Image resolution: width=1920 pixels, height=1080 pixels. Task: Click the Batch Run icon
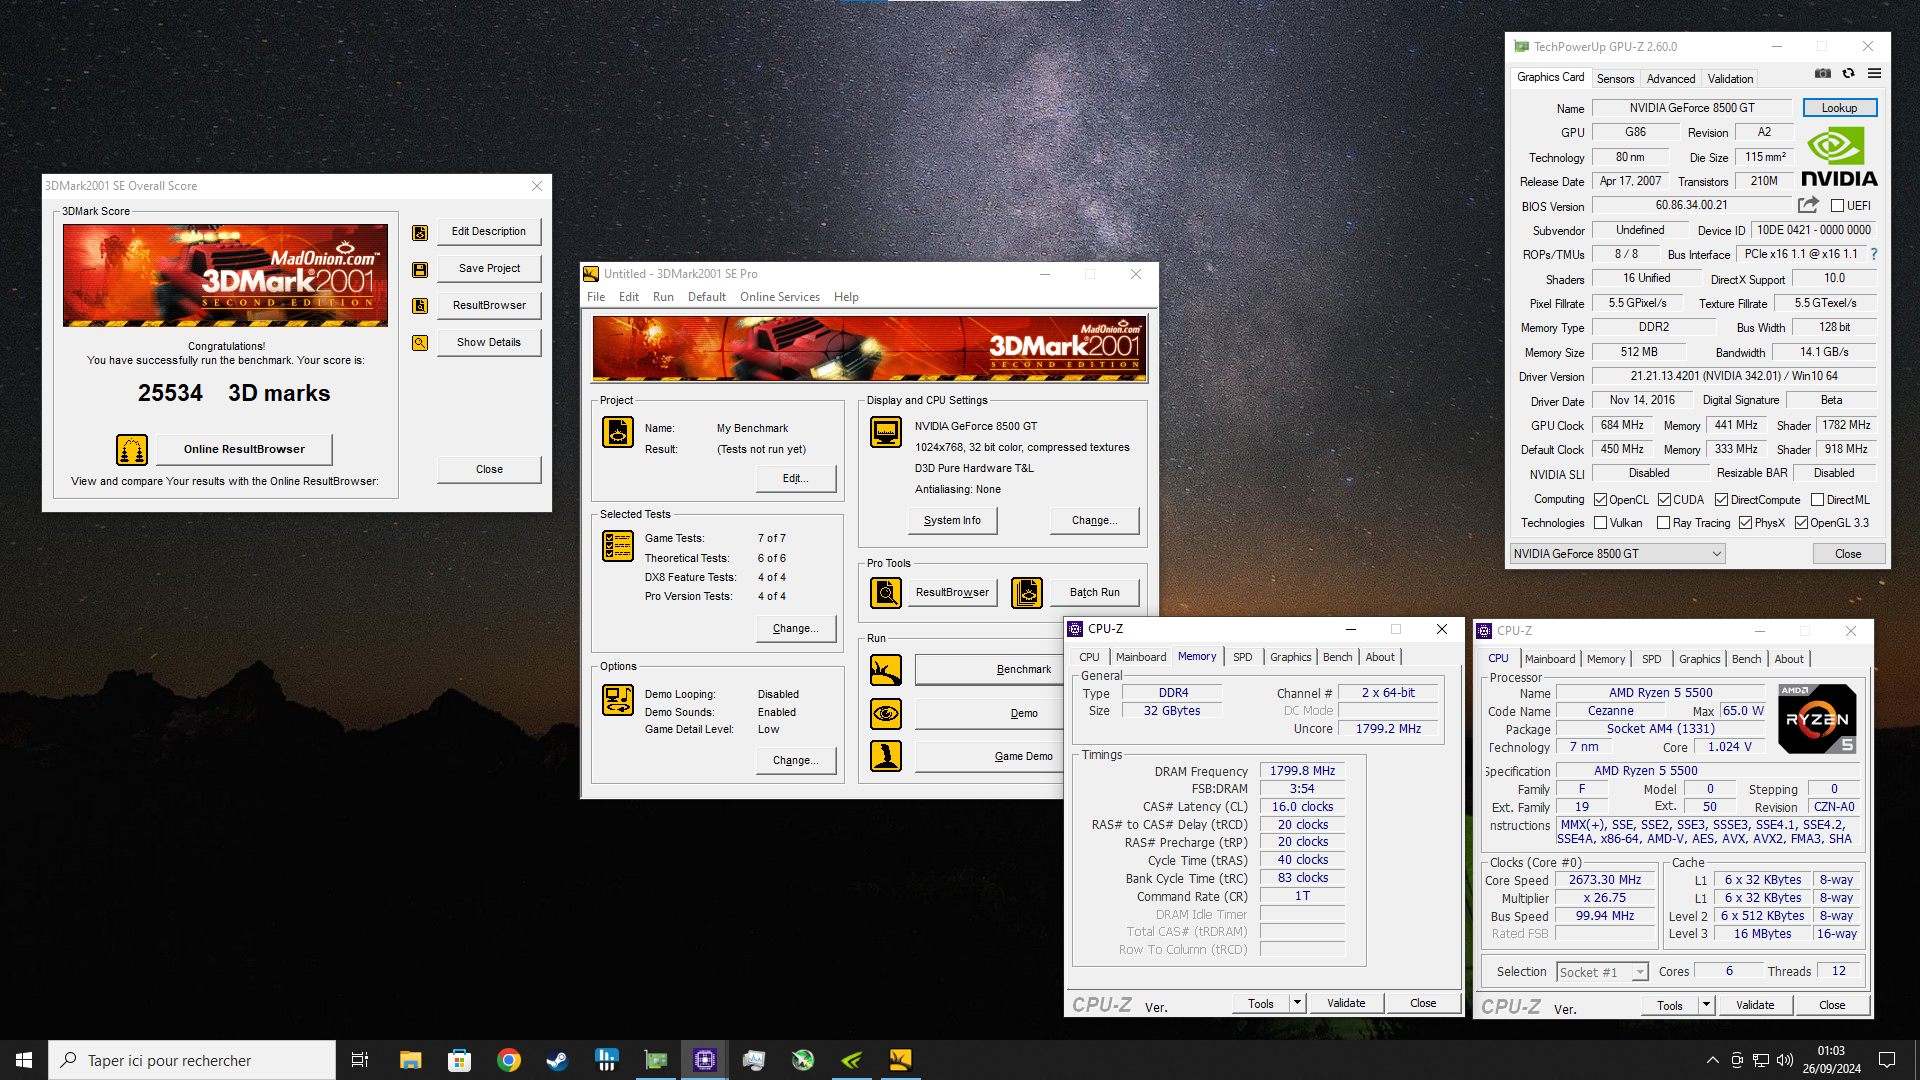click(x=1027, y=593)
